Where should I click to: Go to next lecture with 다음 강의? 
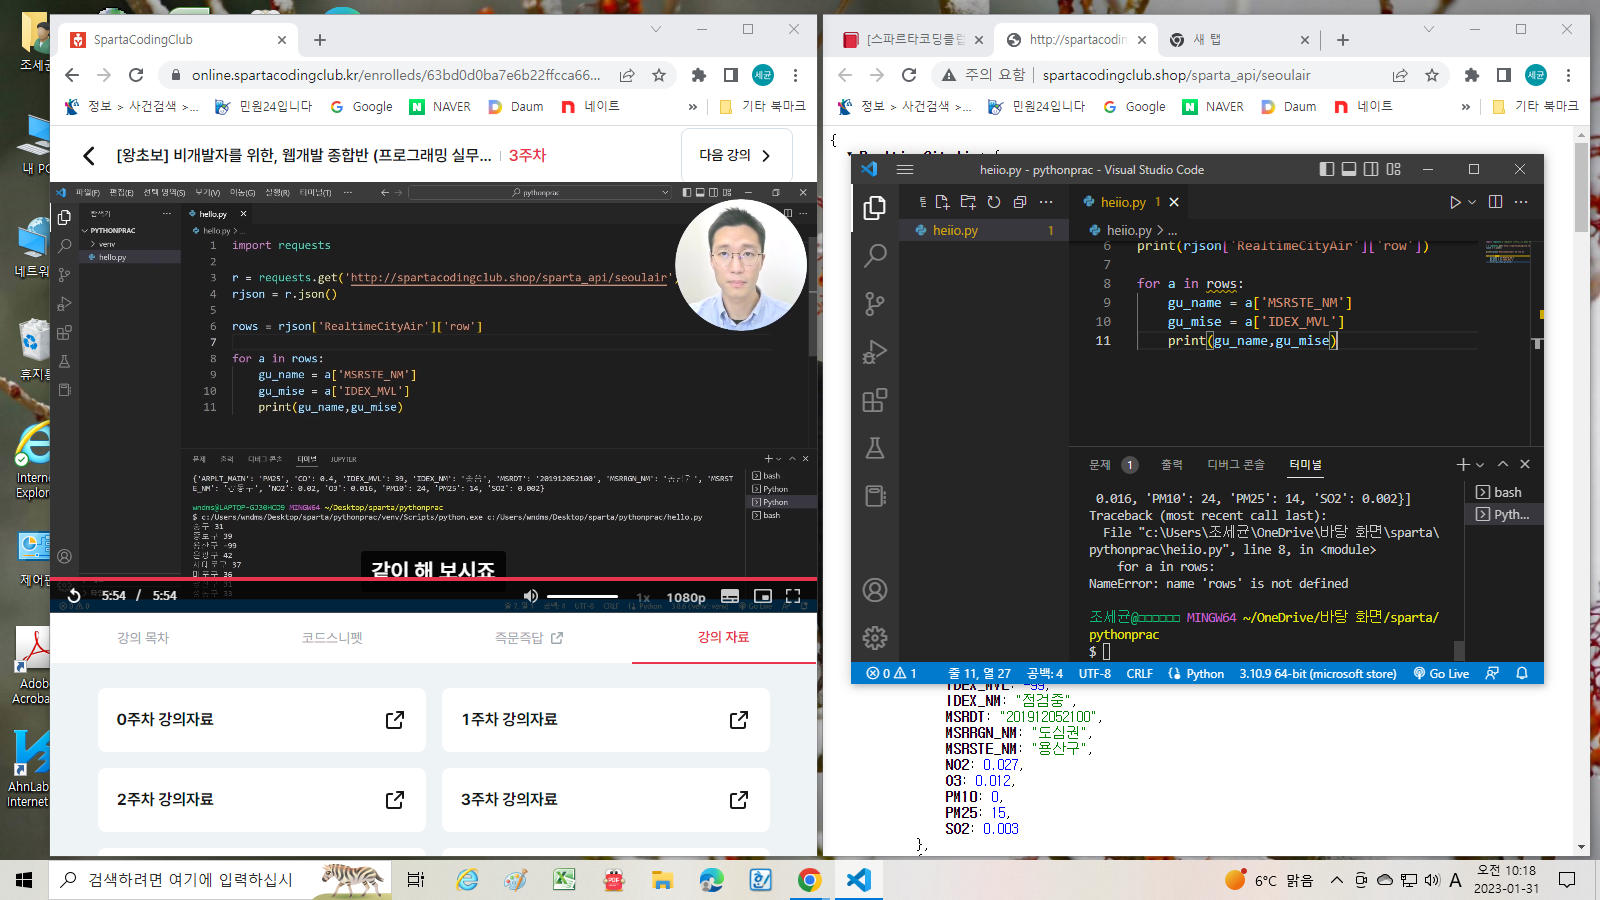pos(736,155)
